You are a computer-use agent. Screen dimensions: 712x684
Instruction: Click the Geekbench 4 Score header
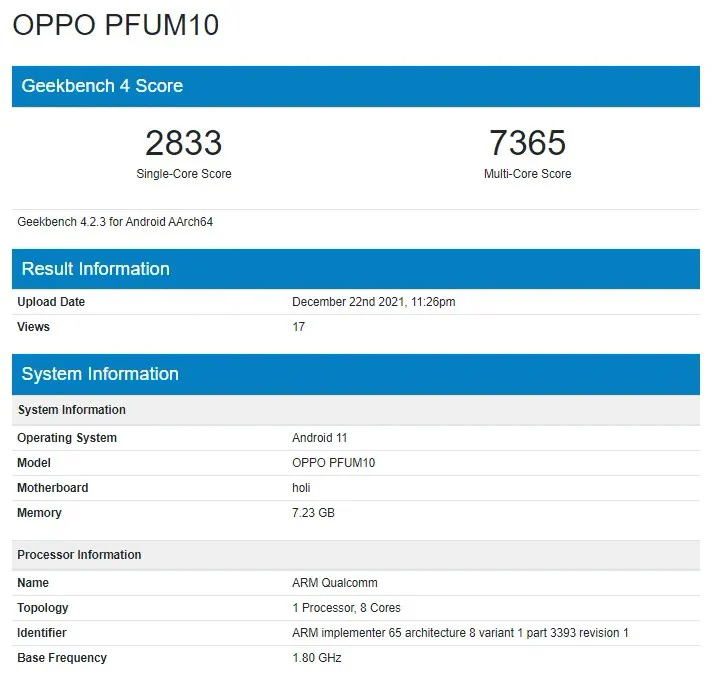click(x=102, y=86)
